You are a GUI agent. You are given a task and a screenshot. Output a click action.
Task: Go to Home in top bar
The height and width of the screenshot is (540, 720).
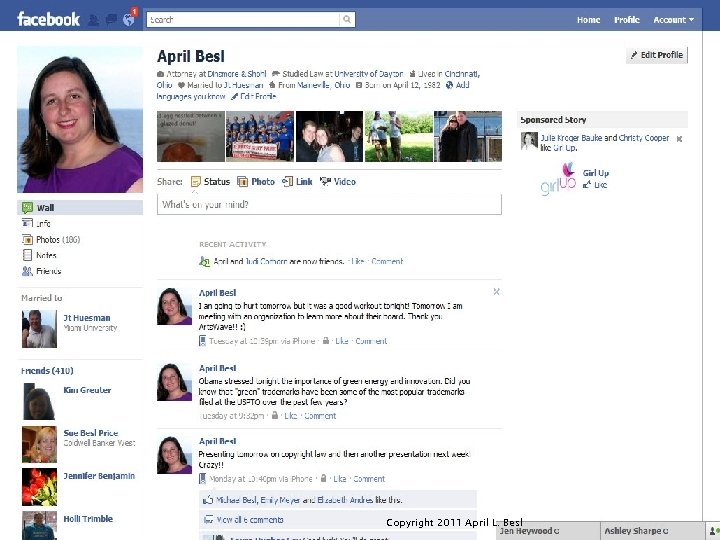point(588,20)
